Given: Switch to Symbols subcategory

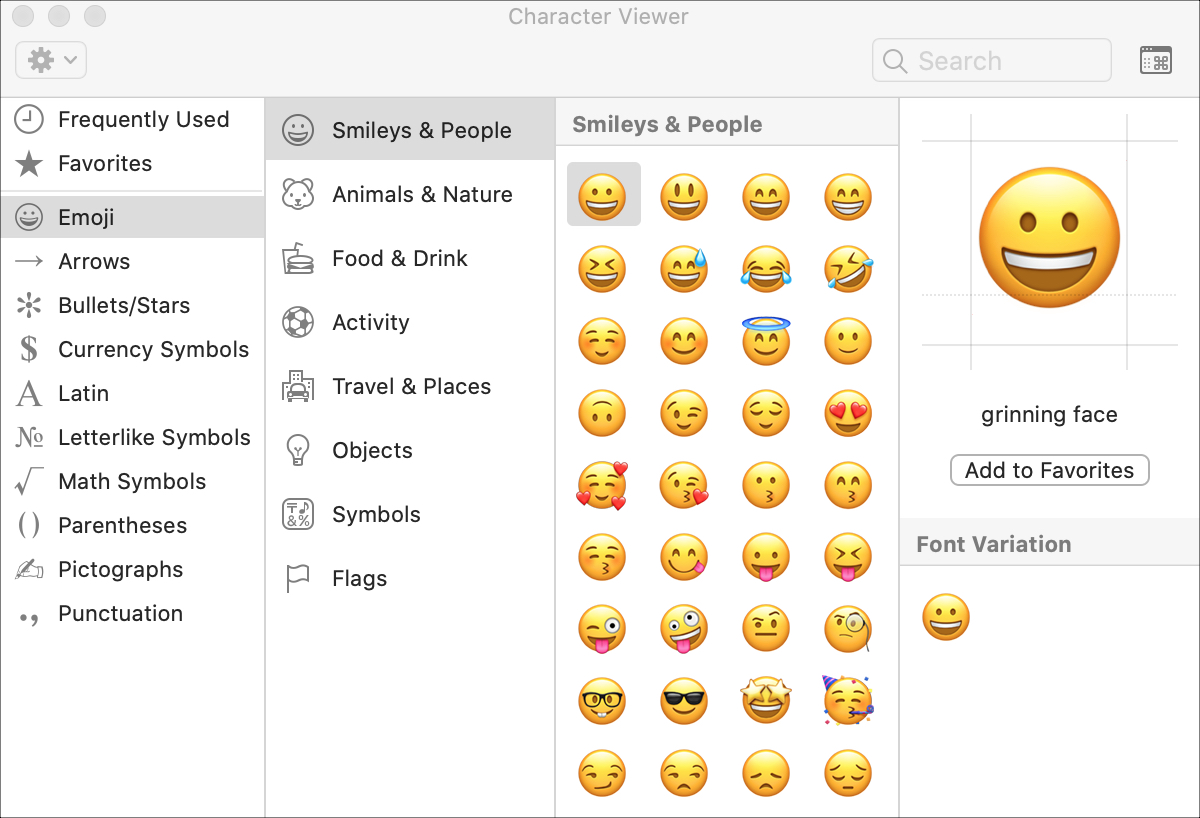Looking at the screenshot, I should point(410,514).
